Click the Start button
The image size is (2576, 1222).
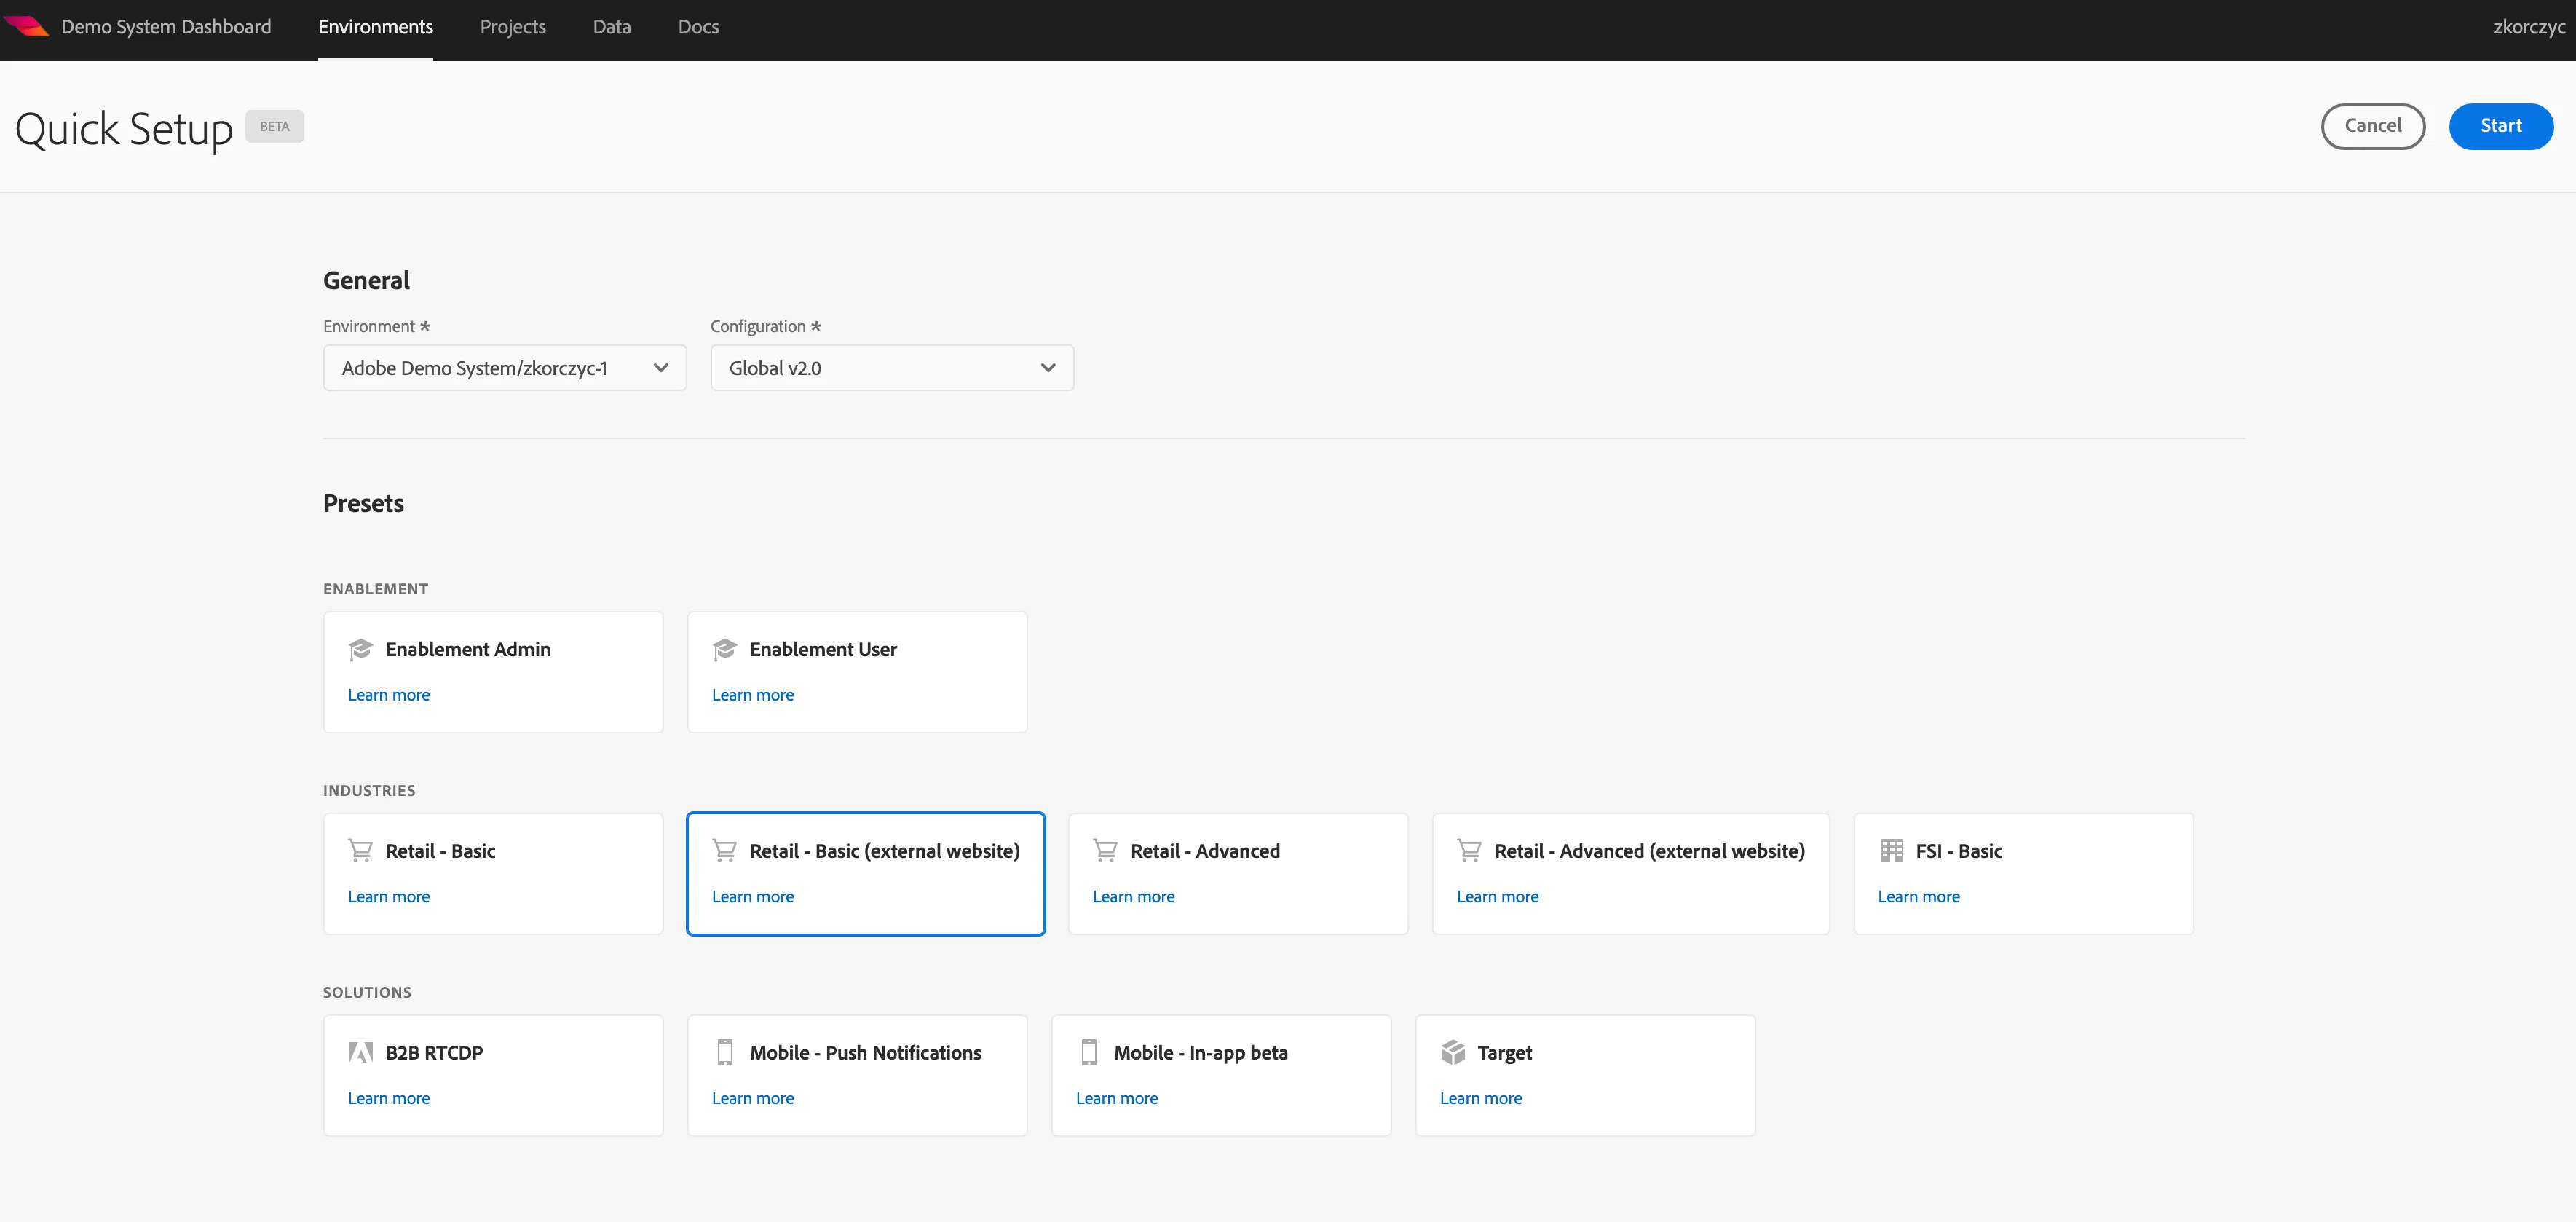(2501, 126)
